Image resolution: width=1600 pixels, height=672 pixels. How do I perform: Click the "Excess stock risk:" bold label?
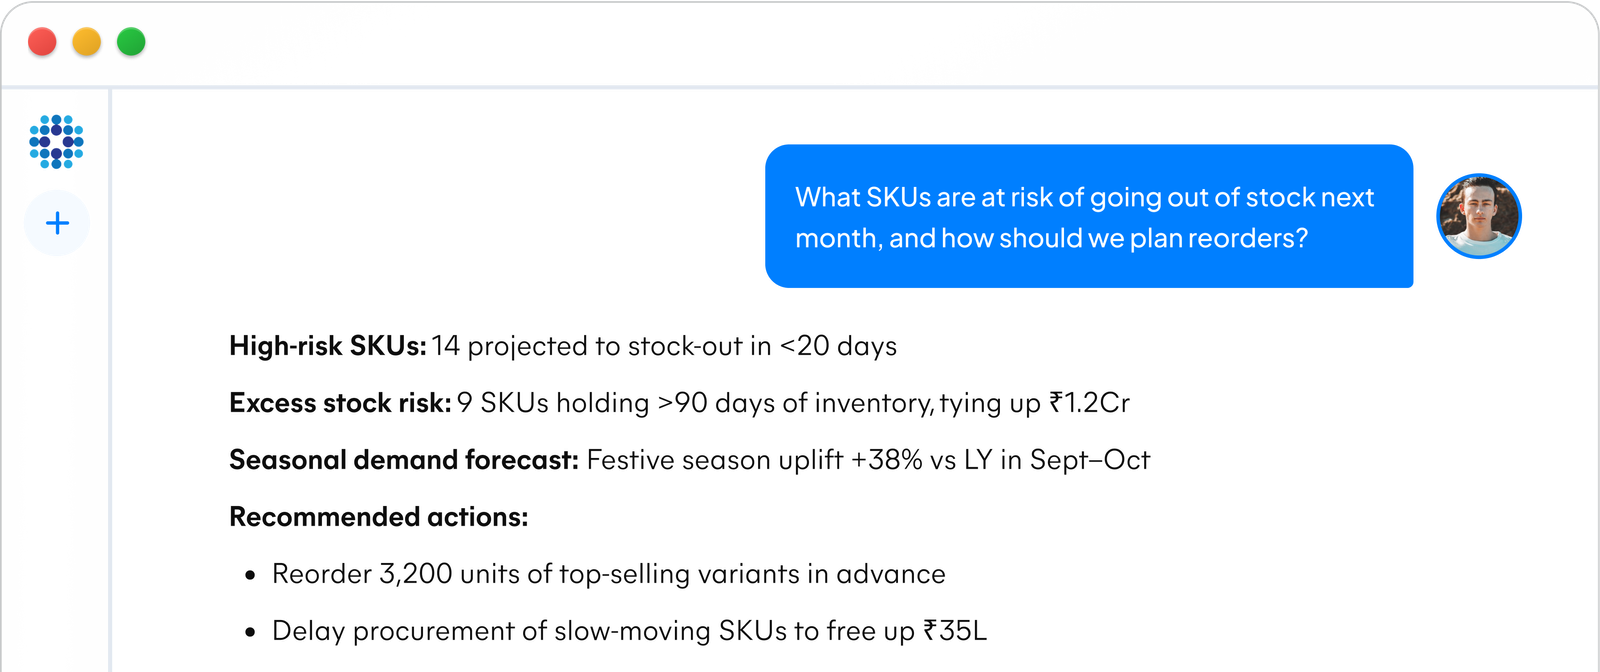click(340, 403)
